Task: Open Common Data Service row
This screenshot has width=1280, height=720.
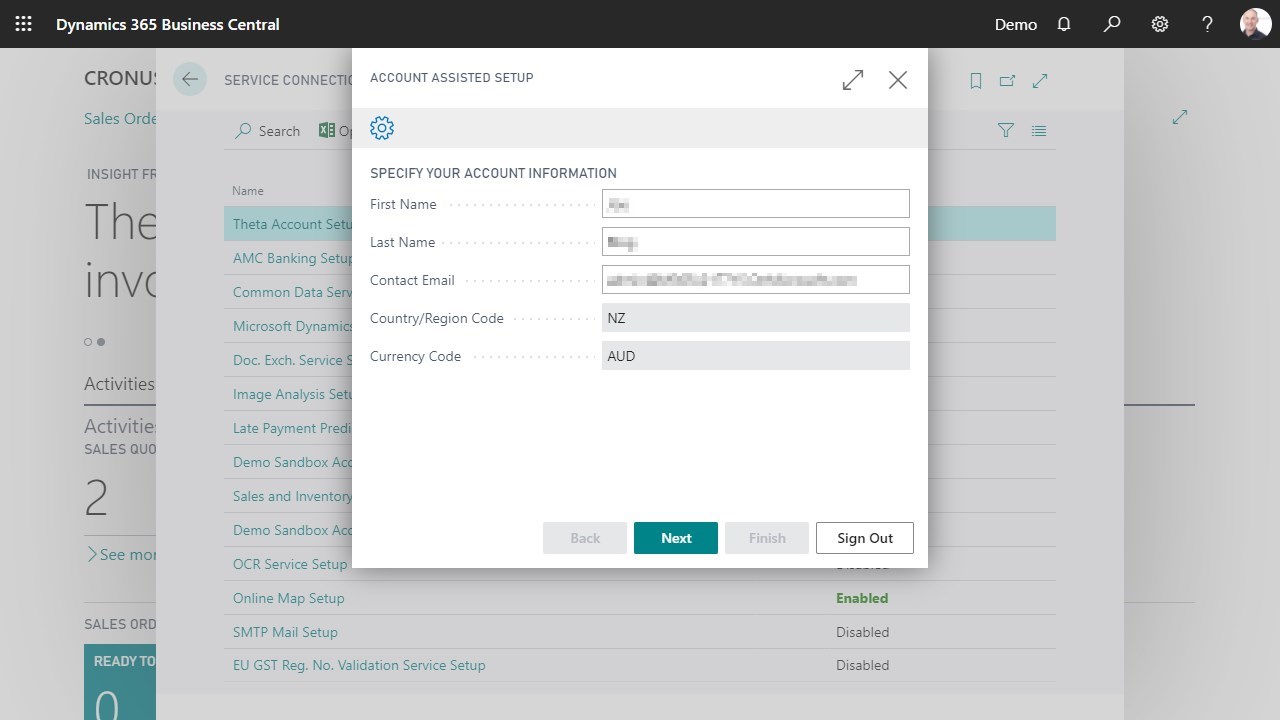Action: pyautogui.click(x=292, y=292)
